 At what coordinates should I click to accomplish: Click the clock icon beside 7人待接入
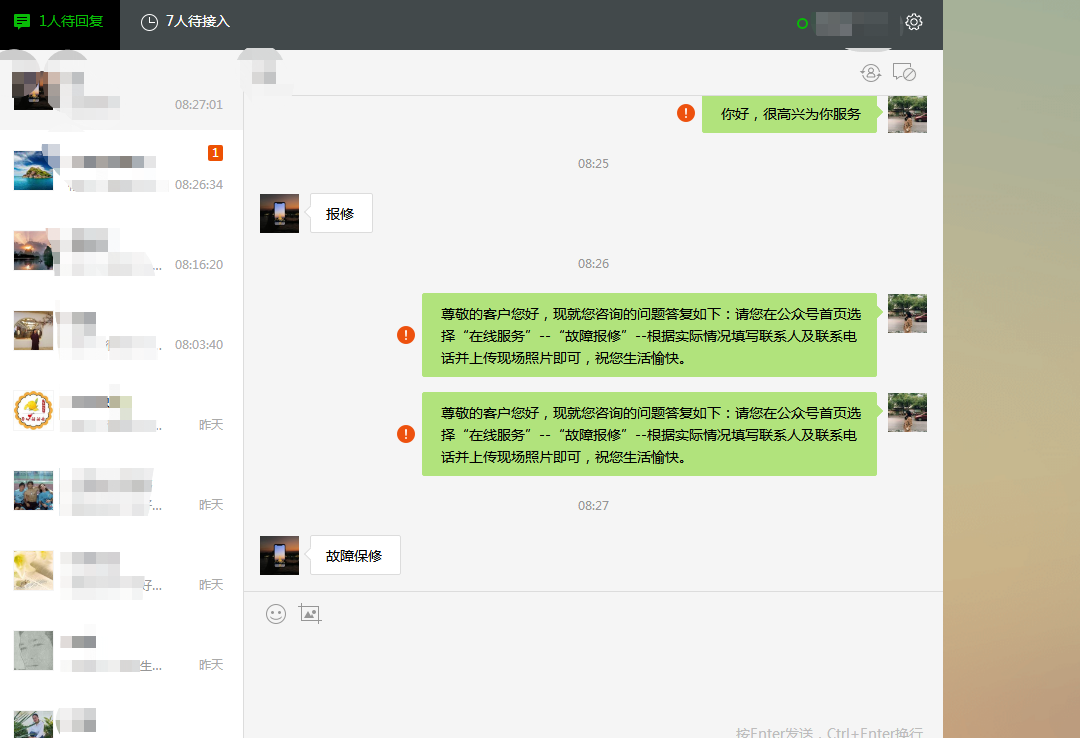pyautogui.click(x=150, y=20)
